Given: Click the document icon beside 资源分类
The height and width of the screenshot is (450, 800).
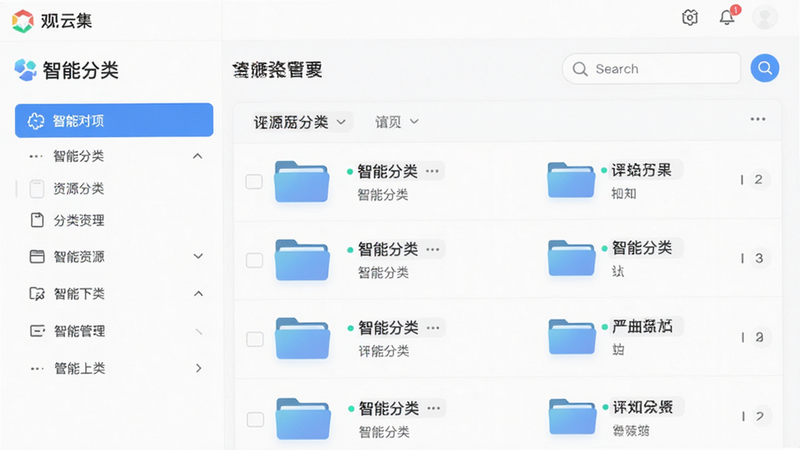Looking at the screenshot, I should 37,189.
